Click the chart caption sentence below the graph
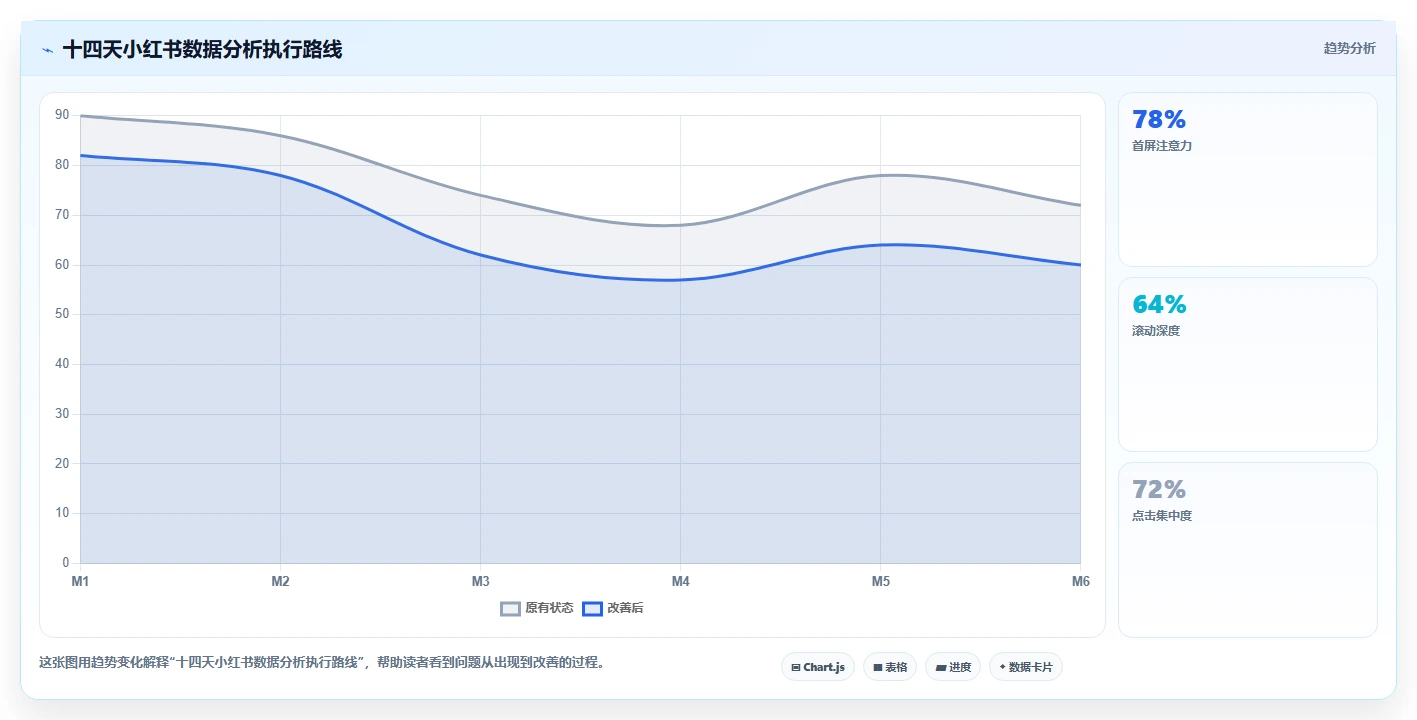 click(x=322, y=662)
